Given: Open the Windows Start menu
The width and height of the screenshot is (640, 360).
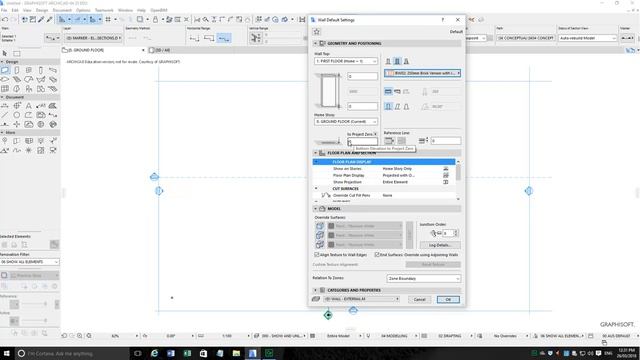Looking at the screenshot, I should [7, 353].
